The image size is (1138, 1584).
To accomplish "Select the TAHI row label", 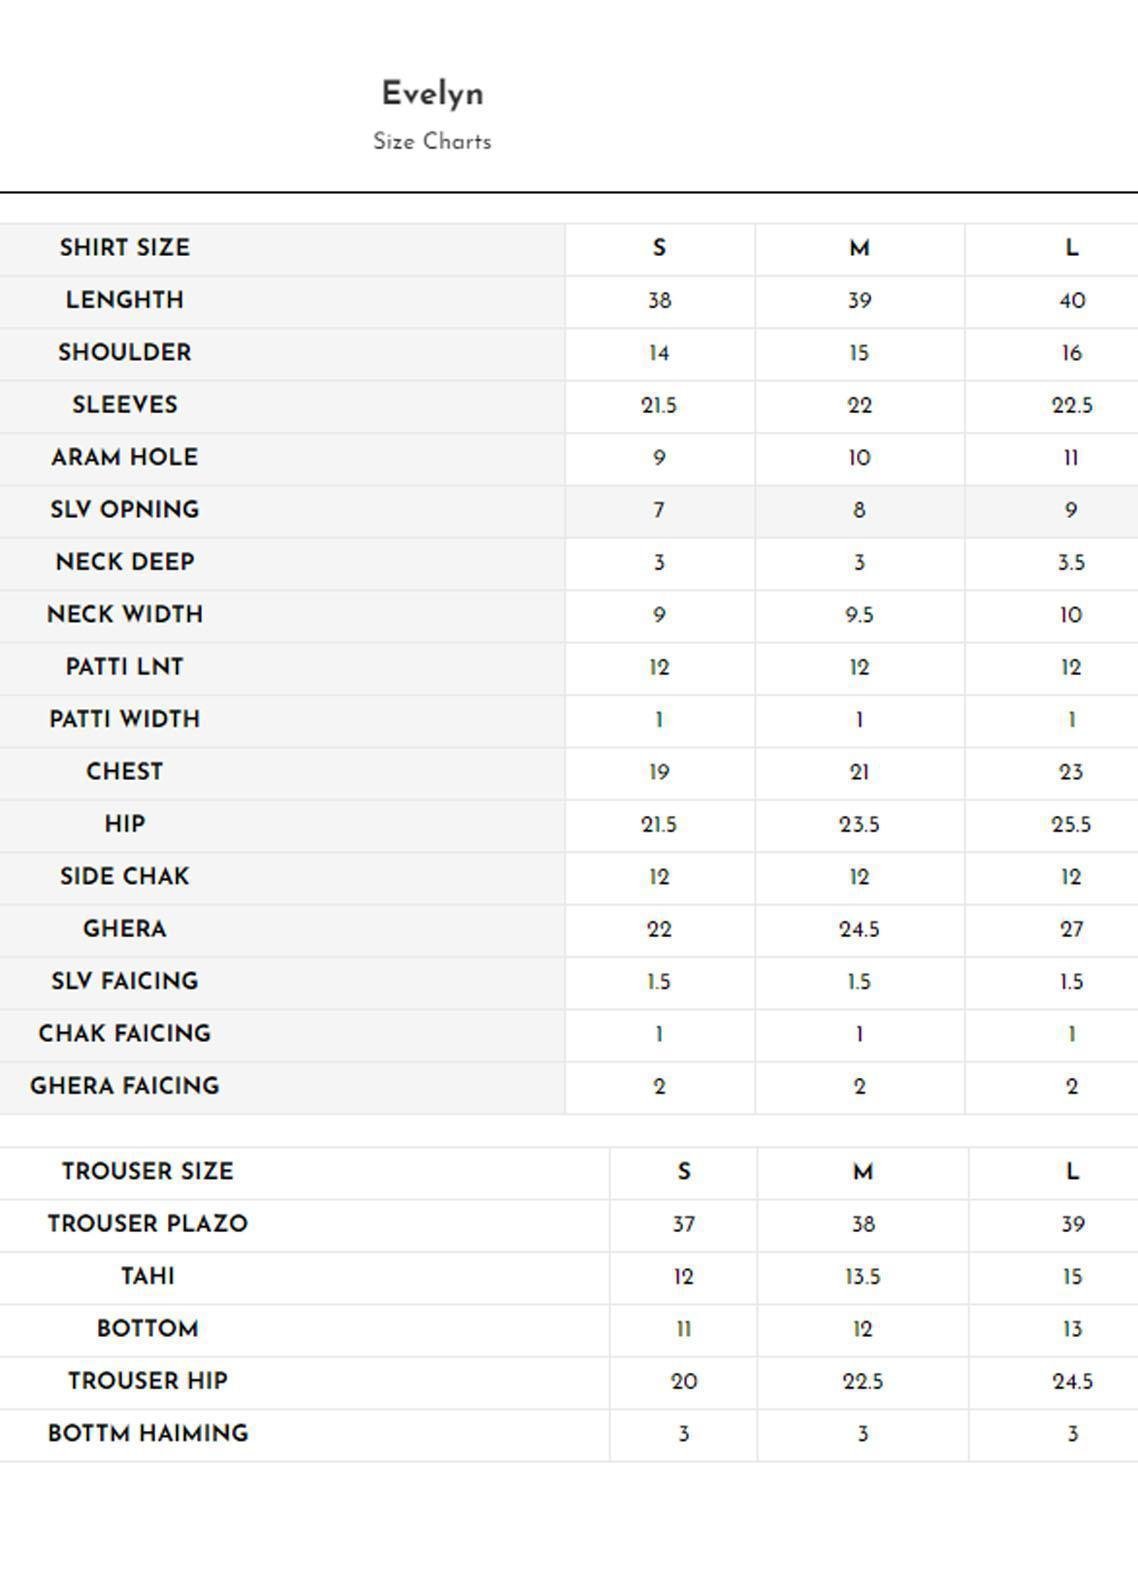I will 148,1276.
